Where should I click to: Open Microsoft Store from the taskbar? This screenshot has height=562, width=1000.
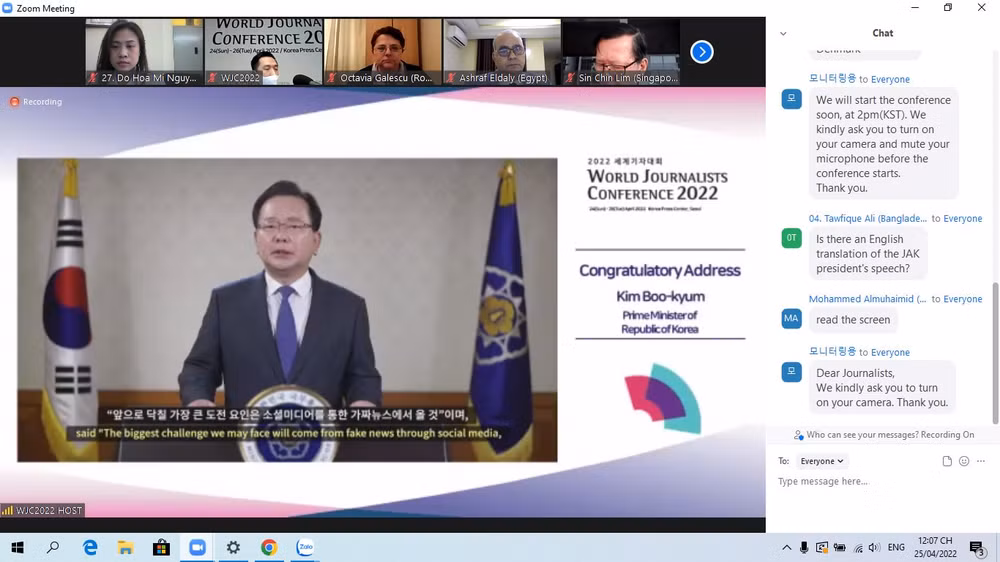(x=161, y=547)
